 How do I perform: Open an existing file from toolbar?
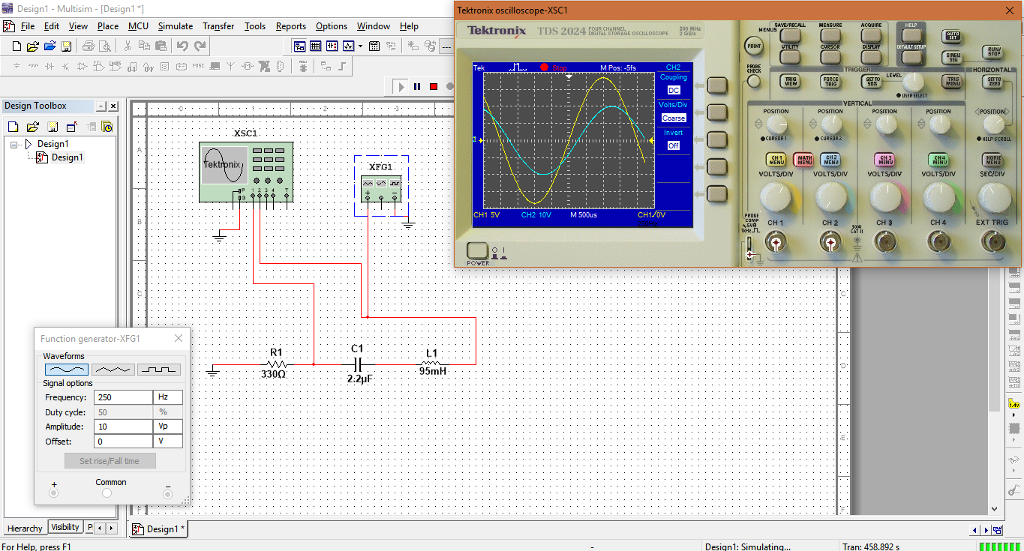pos(33,46)
